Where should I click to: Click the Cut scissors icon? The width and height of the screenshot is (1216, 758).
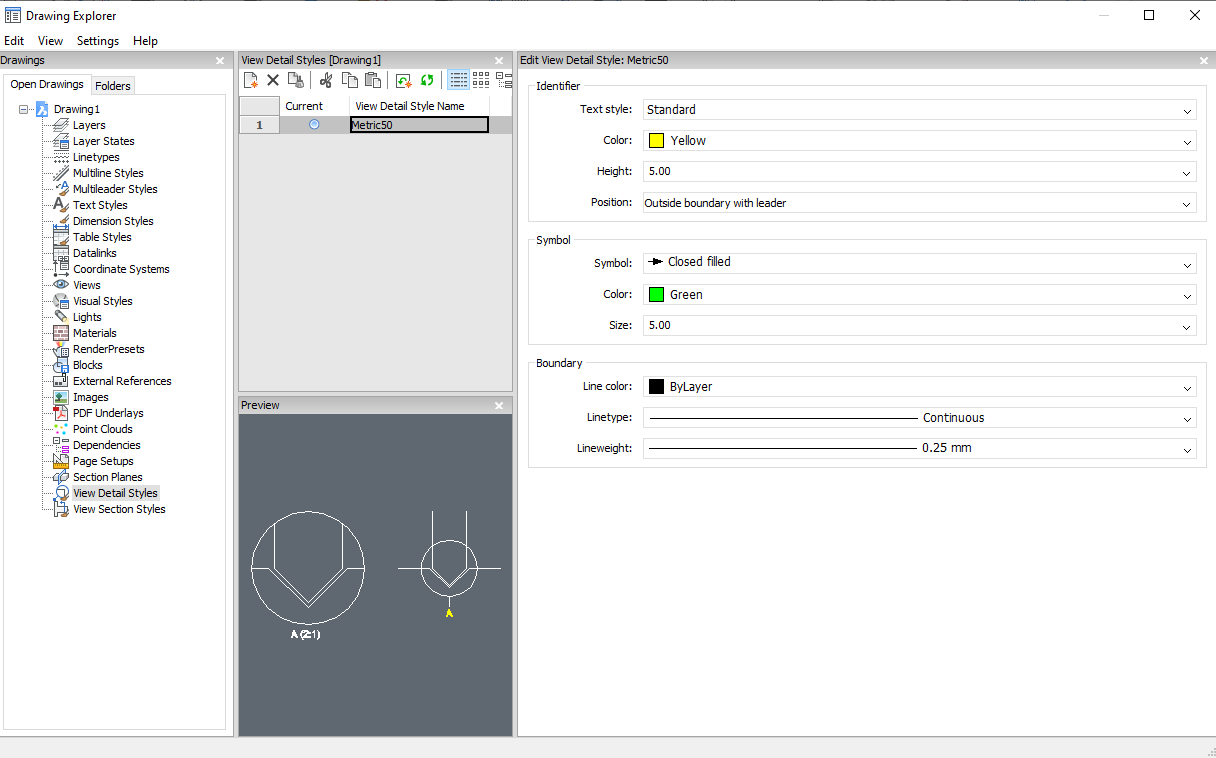click(326, 80)
